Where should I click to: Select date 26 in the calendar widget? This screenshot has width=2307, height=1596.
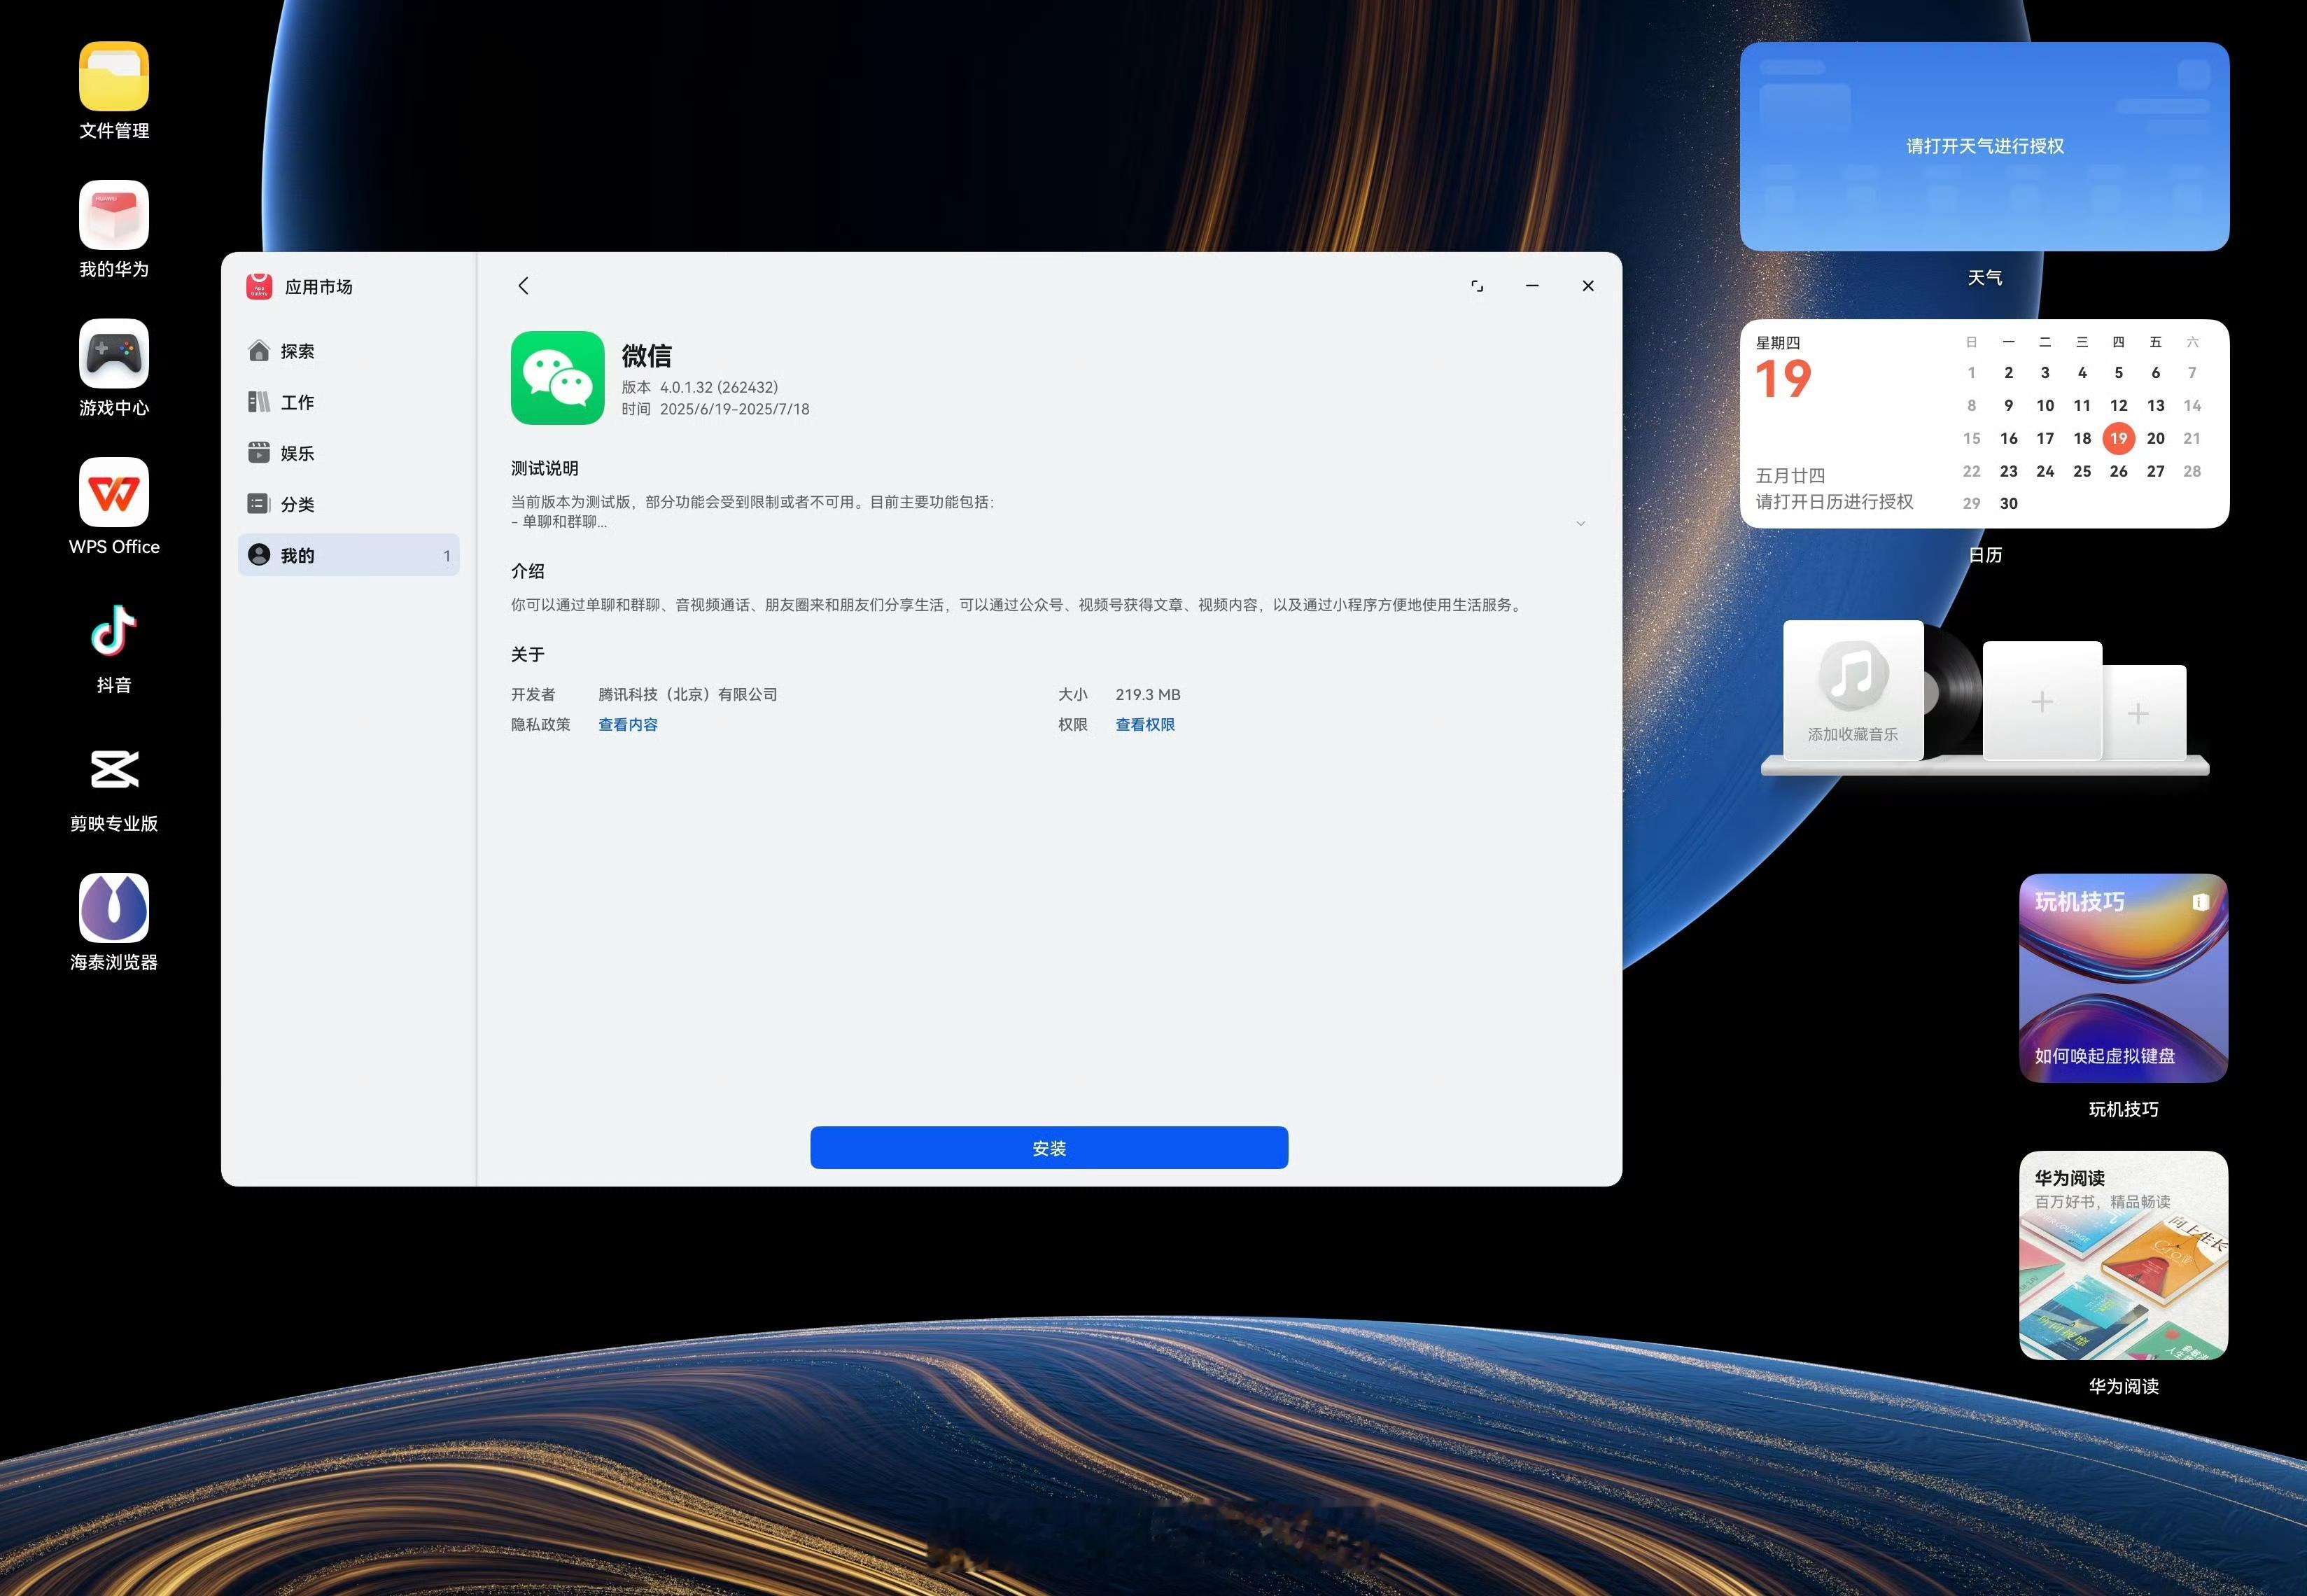[x=2118, y=471]
